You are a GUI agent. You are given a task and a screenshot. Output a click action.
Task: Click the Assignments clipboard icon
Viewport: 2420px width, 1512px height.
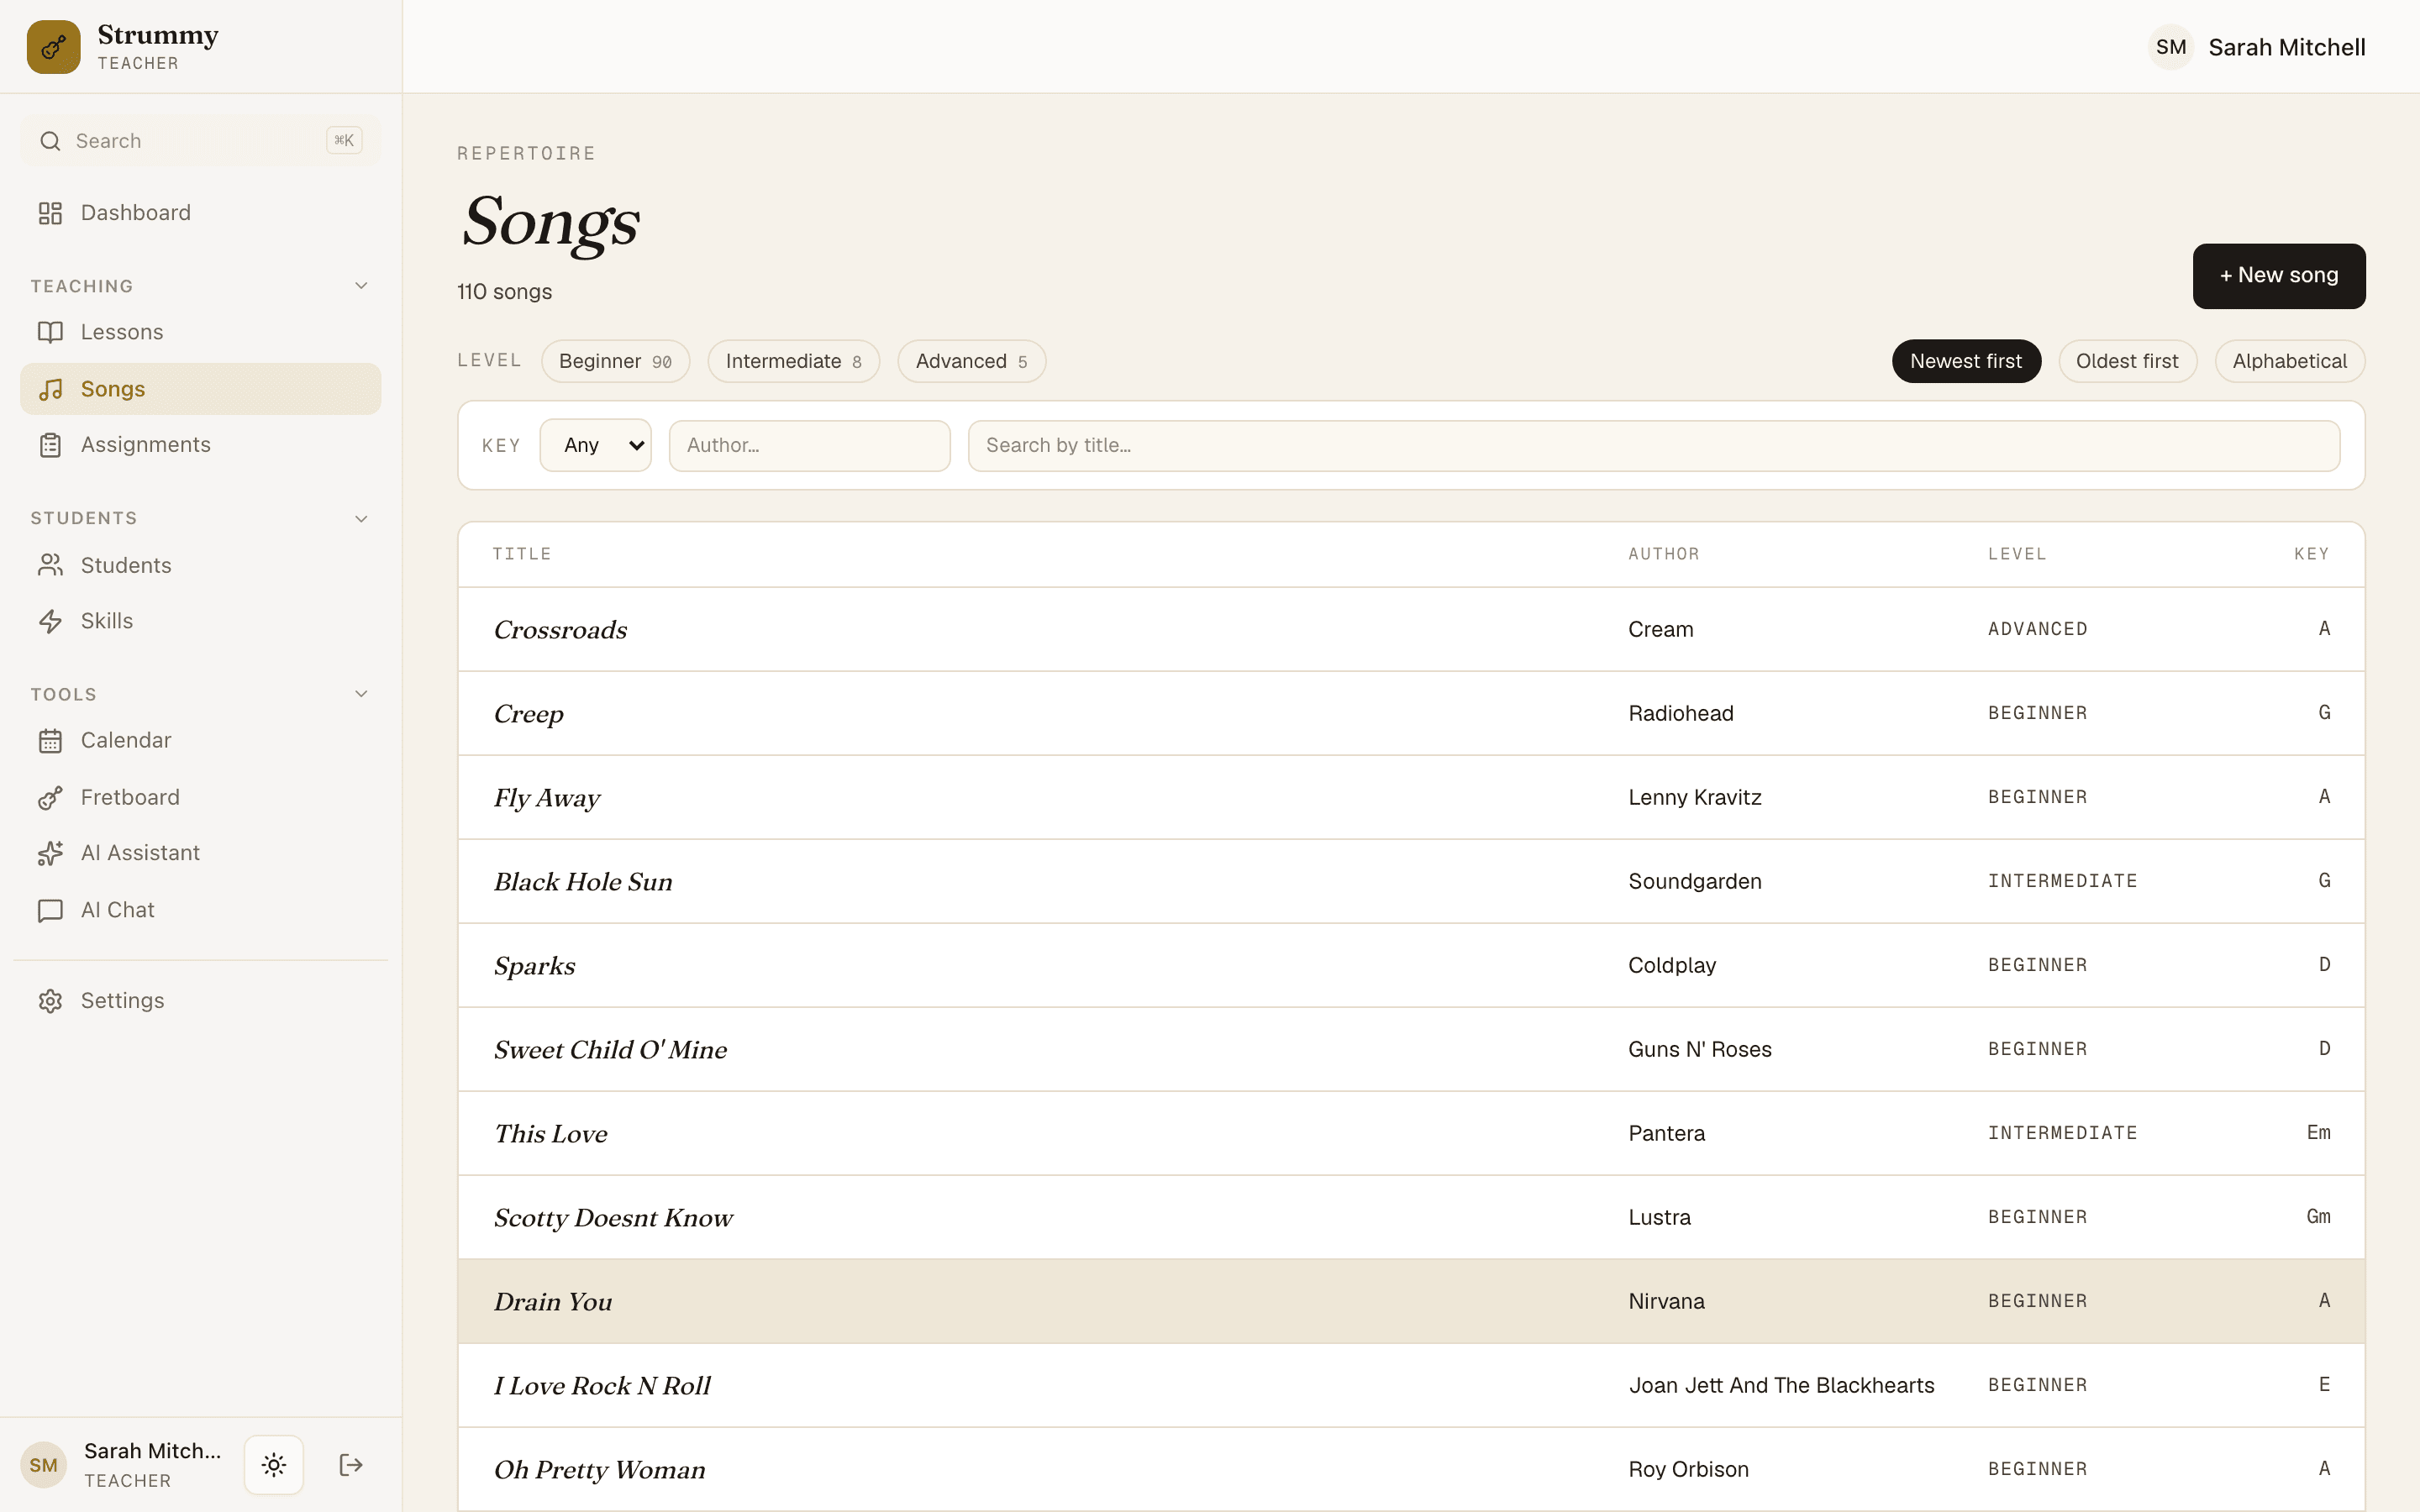click(50, 445)
